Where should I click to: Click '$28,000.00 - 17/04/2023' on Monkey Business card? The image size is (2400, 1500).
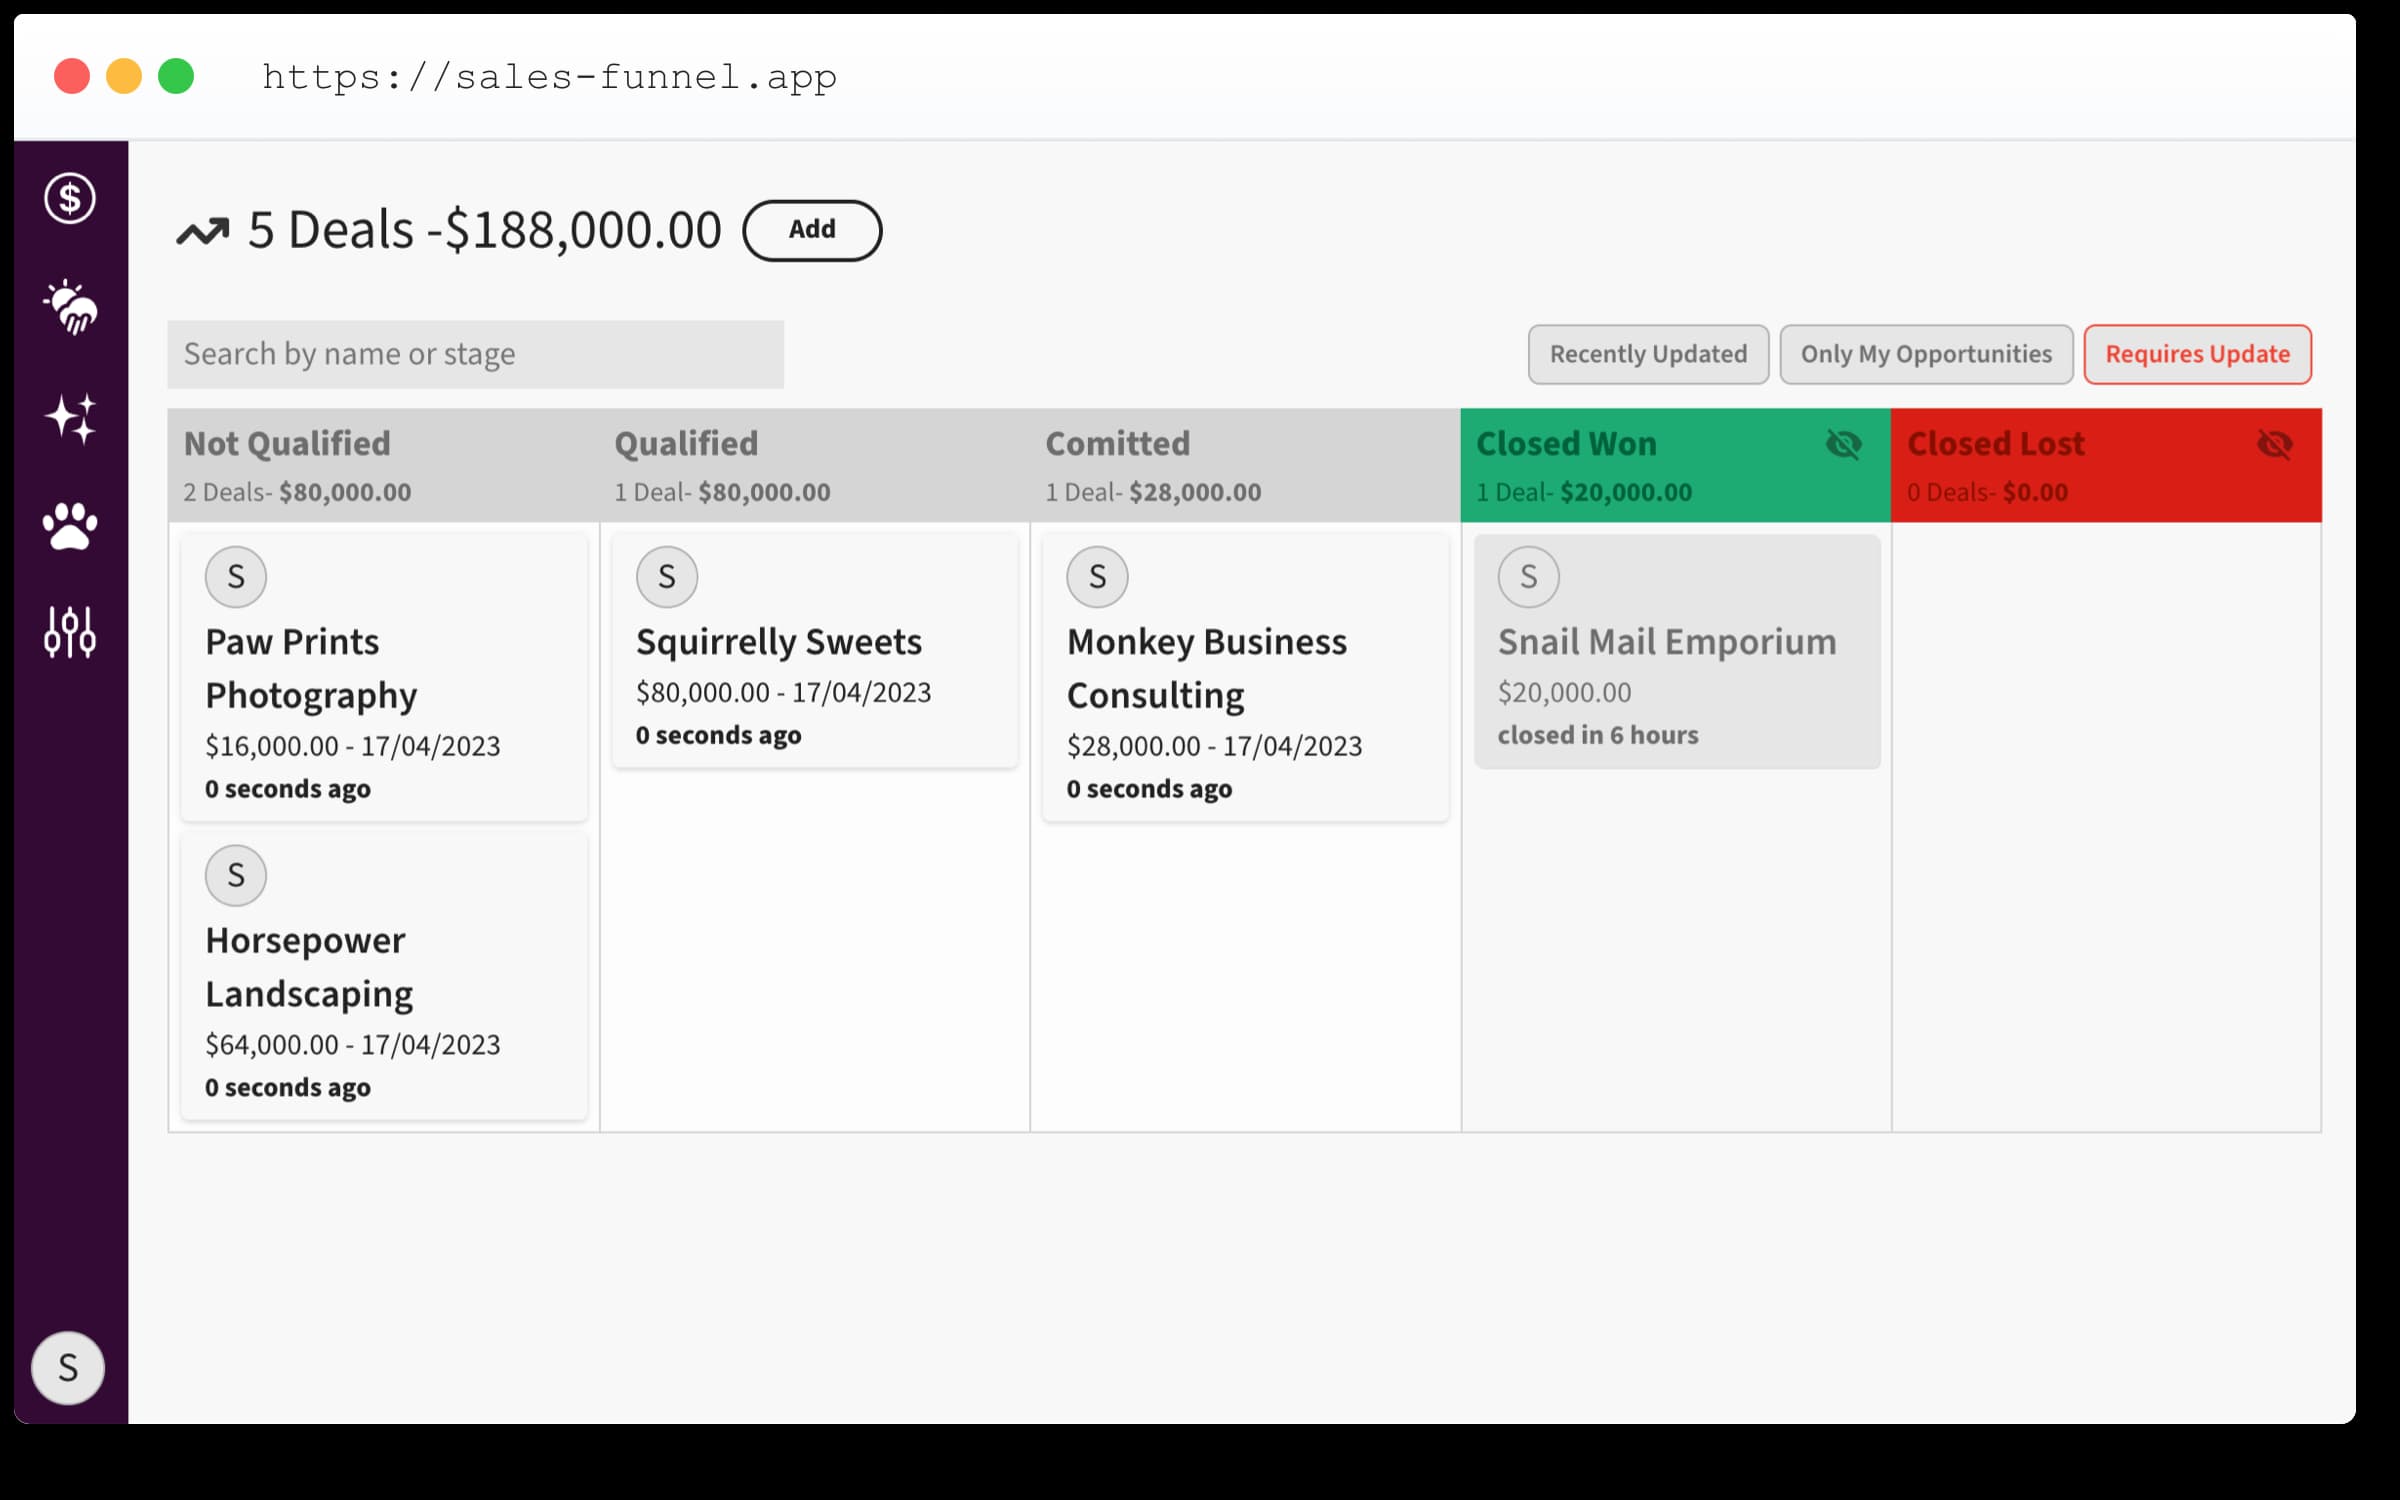pyautogui.click(x=1215, y=746)
